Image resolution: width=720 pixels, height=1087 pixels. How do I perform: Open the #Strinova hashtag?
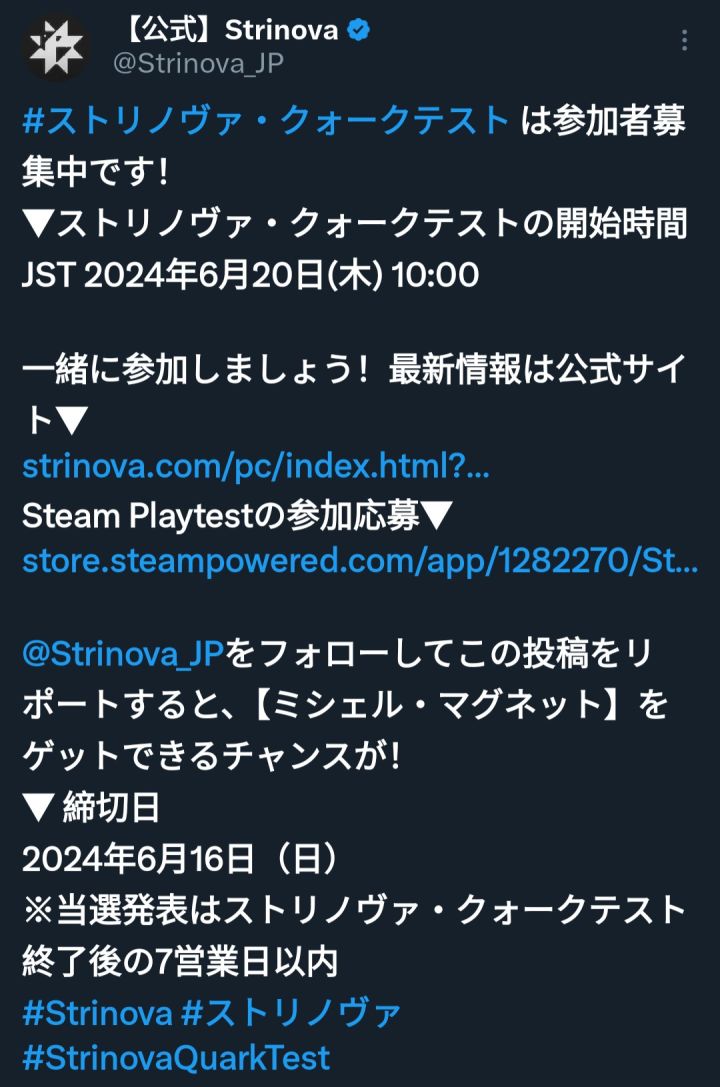97,1013
